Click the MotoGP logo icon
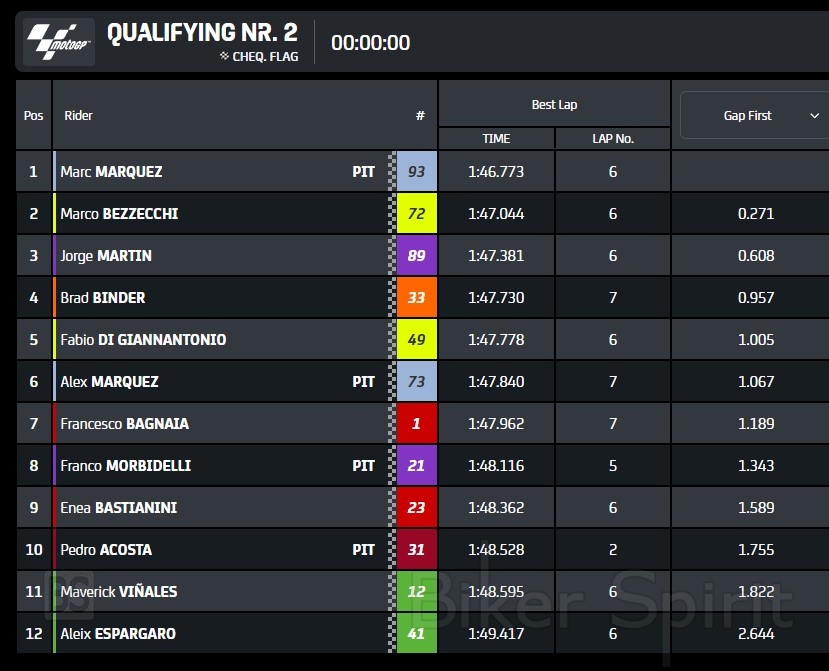Screen dimensions: 829x671 click(59, 42)
